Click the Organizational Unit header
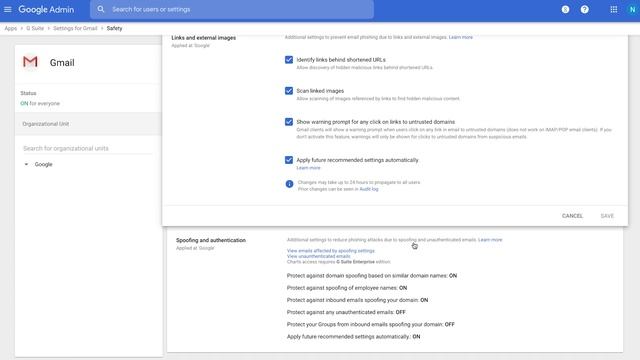 [x=88, y=124]
